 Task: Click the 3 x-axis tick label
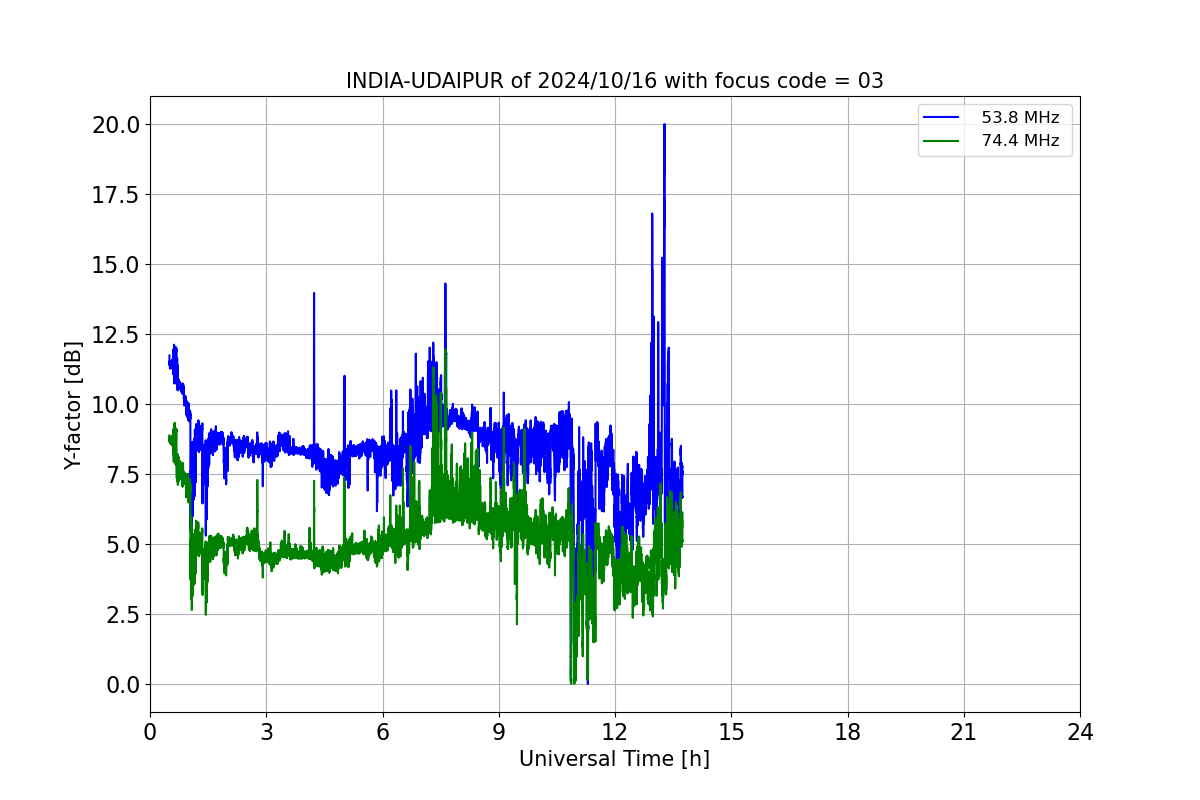click(266, 732)
